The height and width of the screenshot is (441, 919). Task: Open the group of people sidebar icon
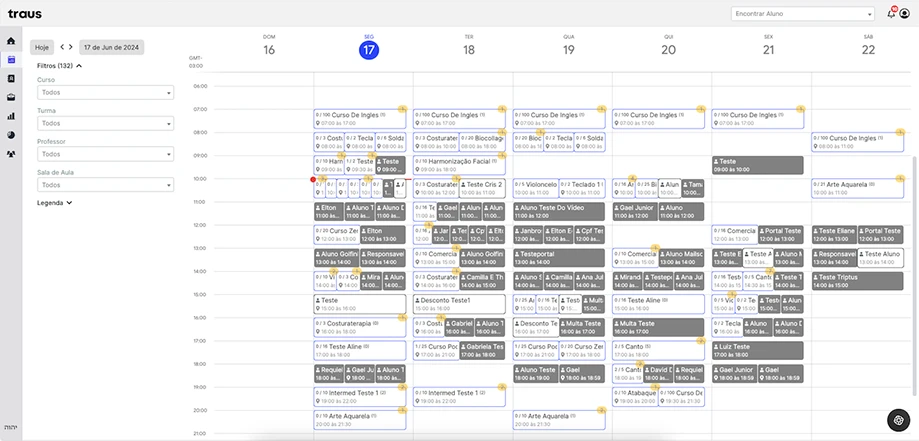[11, 154]
